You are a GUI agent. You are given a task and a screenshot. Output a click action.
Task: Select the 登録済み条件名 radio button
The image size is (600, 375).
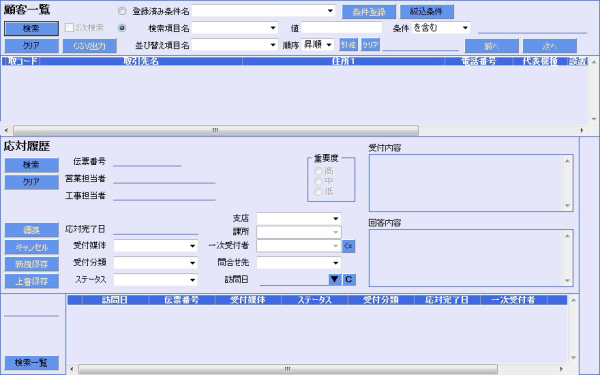(x=122, y=11)
